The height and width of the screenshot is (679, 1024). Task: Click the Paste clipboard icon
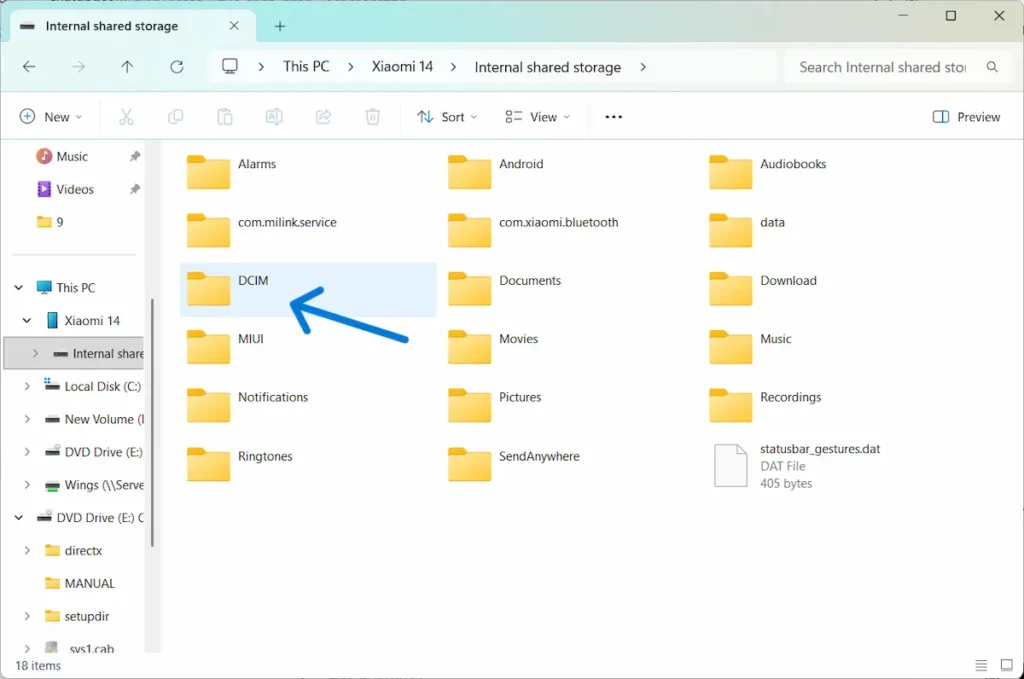point(225,117)
